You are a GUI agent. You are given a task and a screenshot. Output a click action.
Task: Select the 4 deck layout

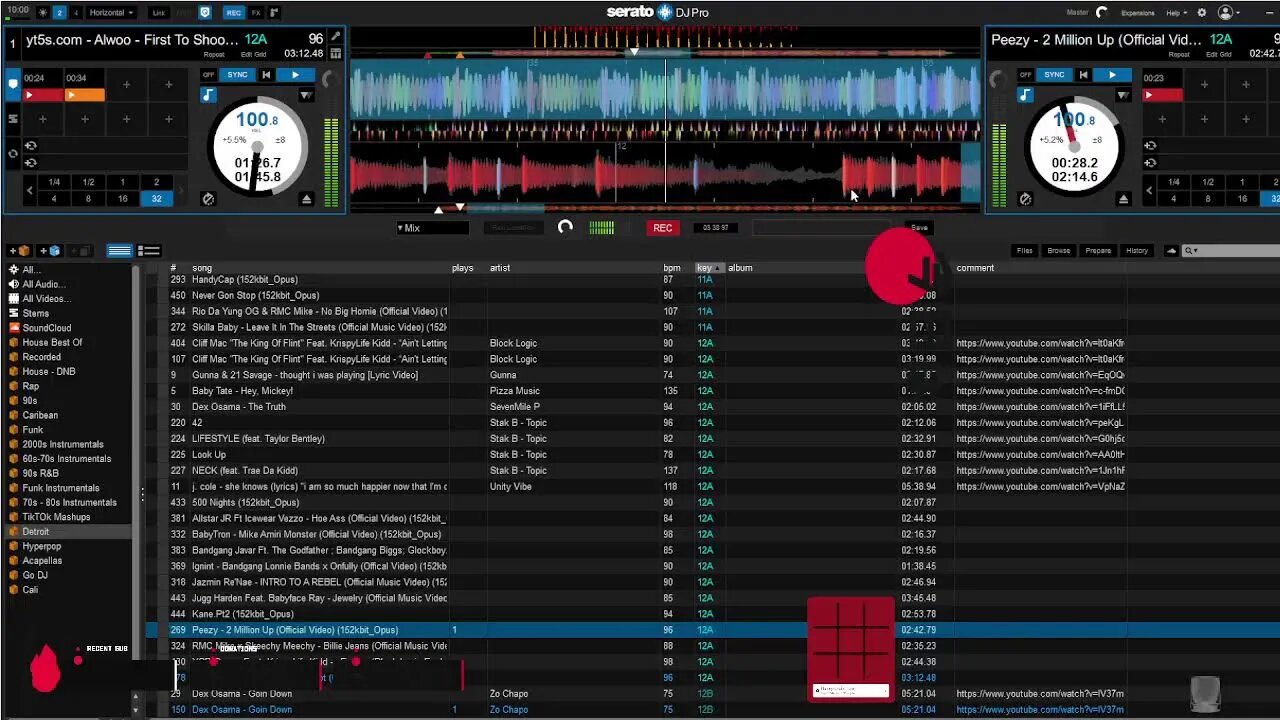pyautogui.click(x=75, y=13)
